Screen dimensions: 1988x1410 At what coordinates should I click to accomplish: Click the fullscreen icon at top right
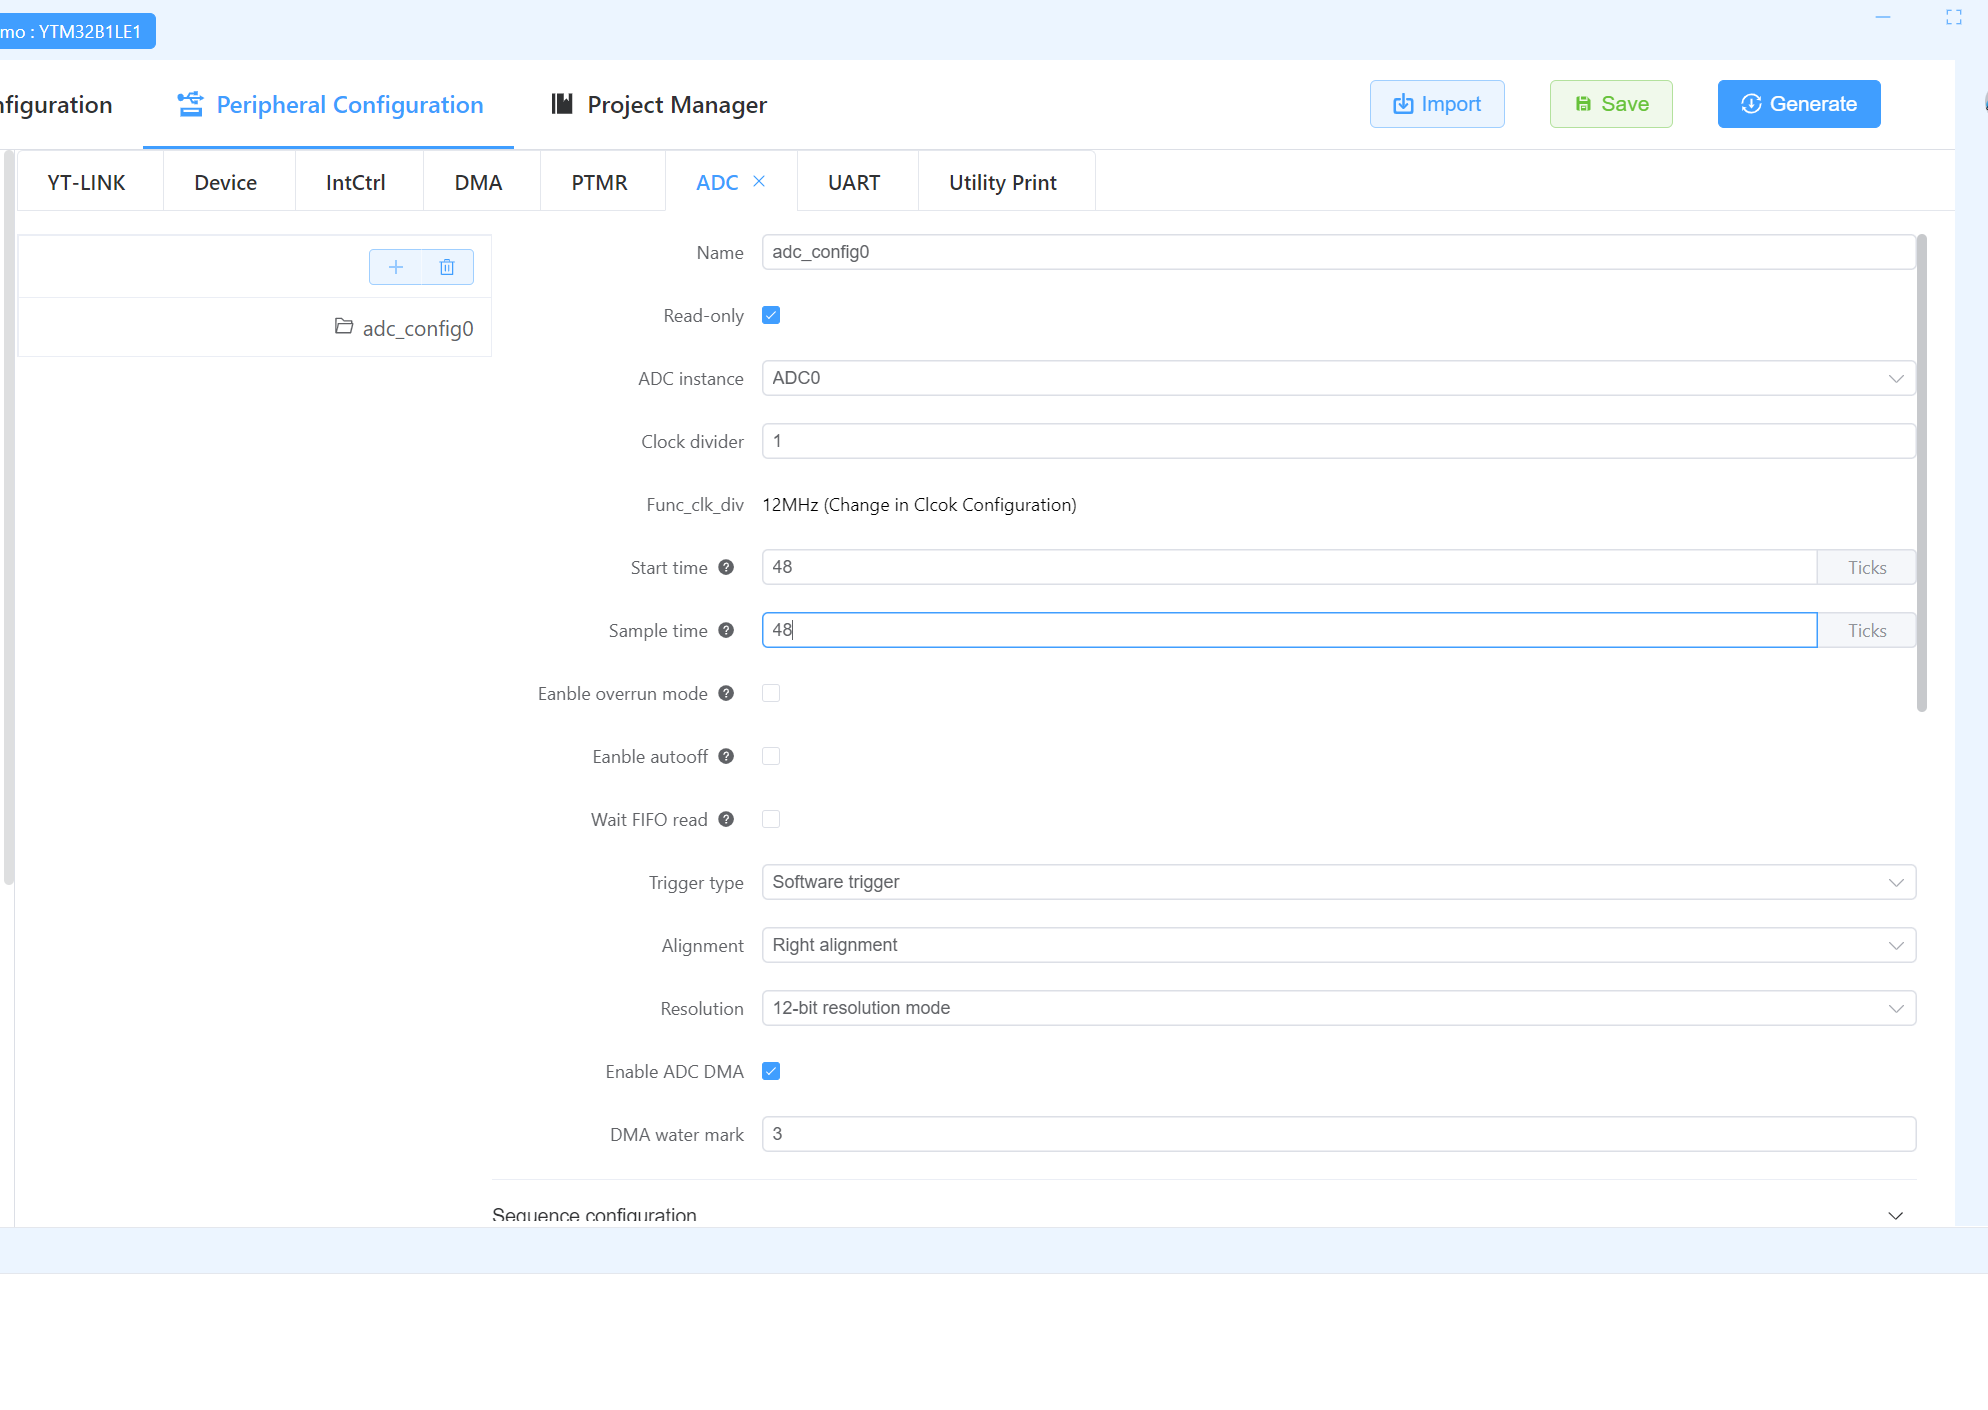(x=1953, y=17)
